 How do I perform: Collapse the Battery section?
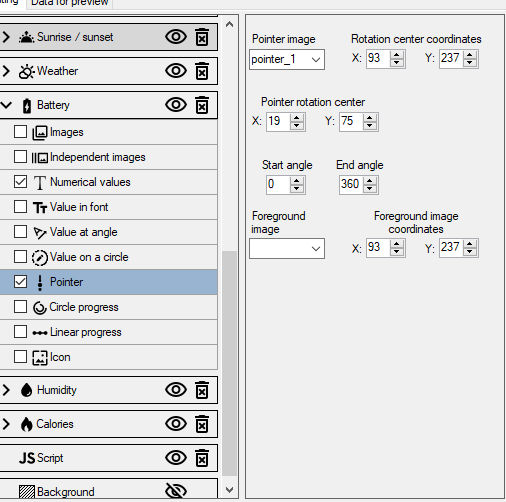tap(6, 105)
